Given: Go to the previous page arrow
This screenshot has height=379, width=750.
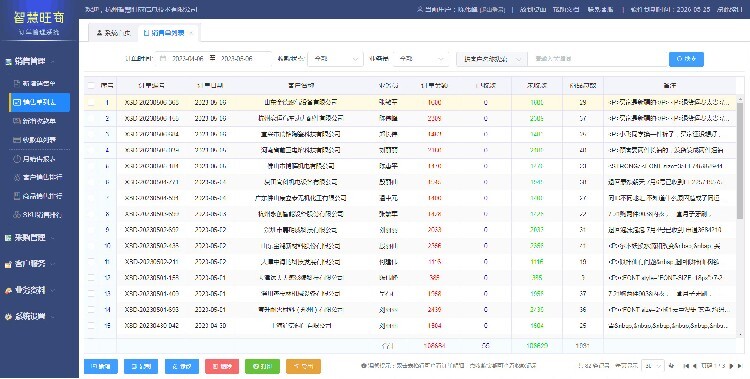Looking at the screenshot, I should click(x=695, y=366).
